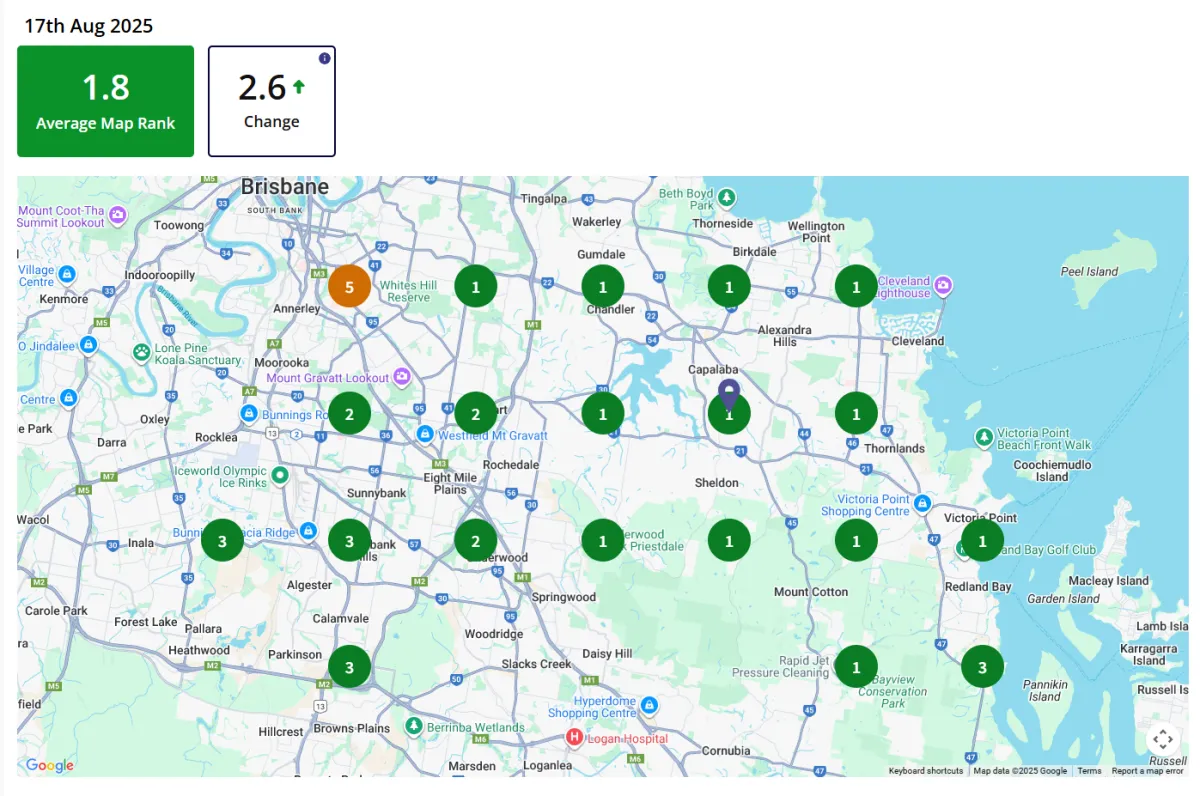Viewport: 1200px width, 796px height.
Task: Select the purple business location pin
Action: pos(729,393)
